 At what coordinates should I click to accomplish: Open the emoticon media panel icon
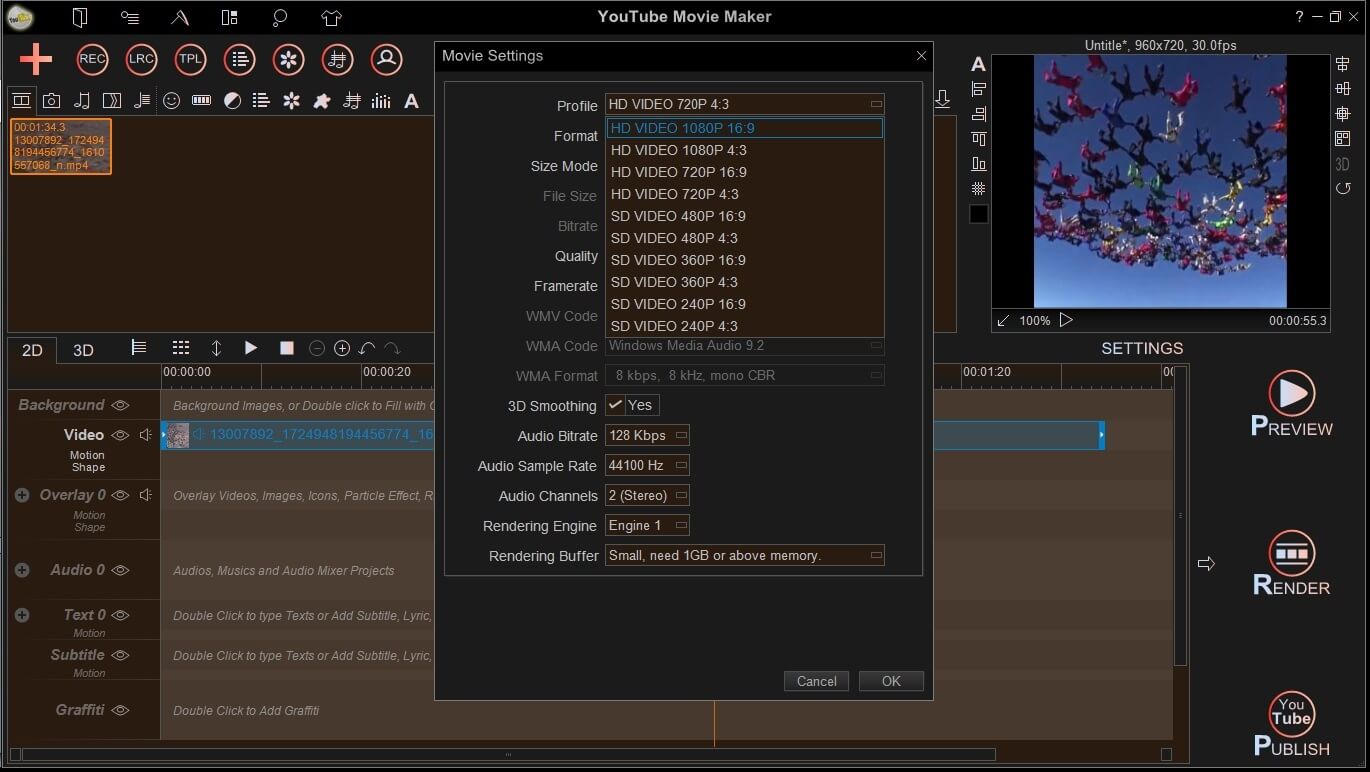tap(171, 100)
